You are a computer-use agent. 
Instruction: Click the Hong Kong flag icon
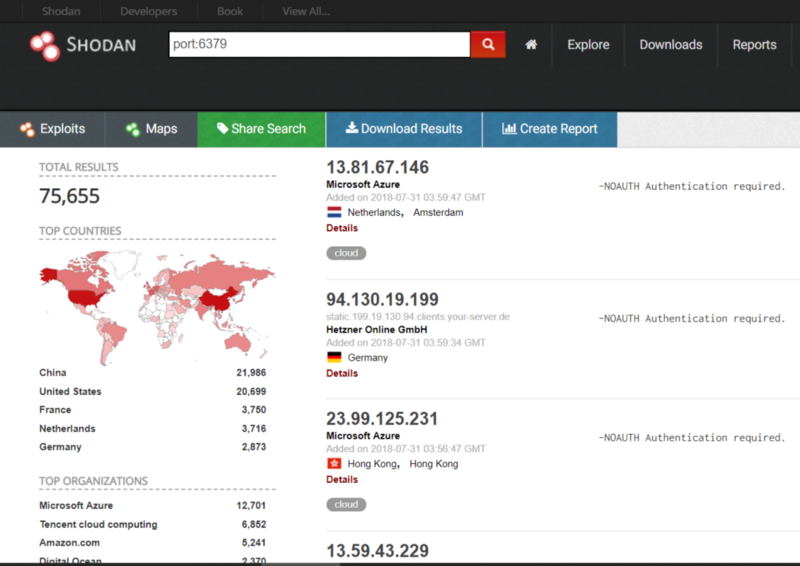pyautogui.click(x=334, y=463)
